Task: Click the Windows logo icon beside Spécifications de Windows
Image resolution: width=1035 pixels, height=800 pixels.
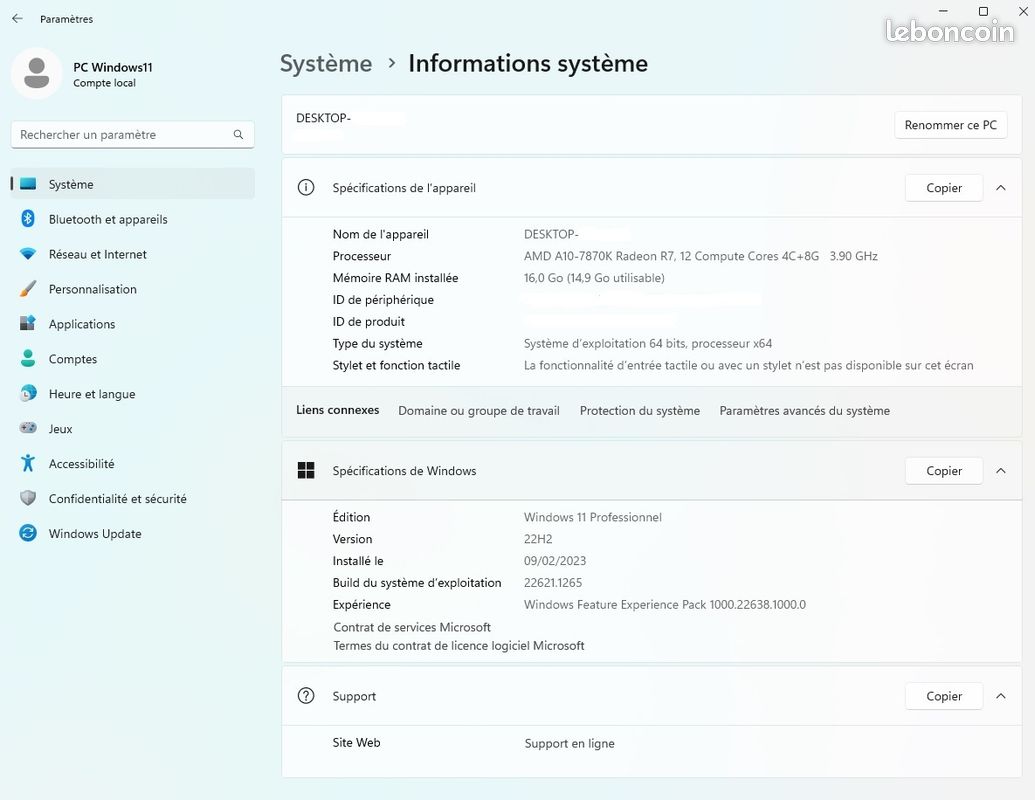Action: pos(306,470)
